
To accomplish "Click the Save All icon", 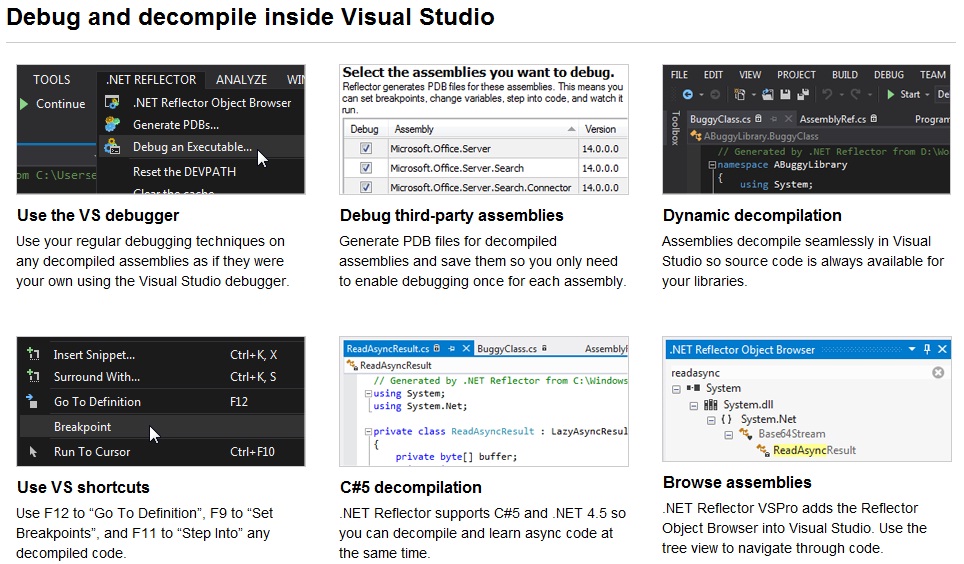I will (x=803, y=94).
